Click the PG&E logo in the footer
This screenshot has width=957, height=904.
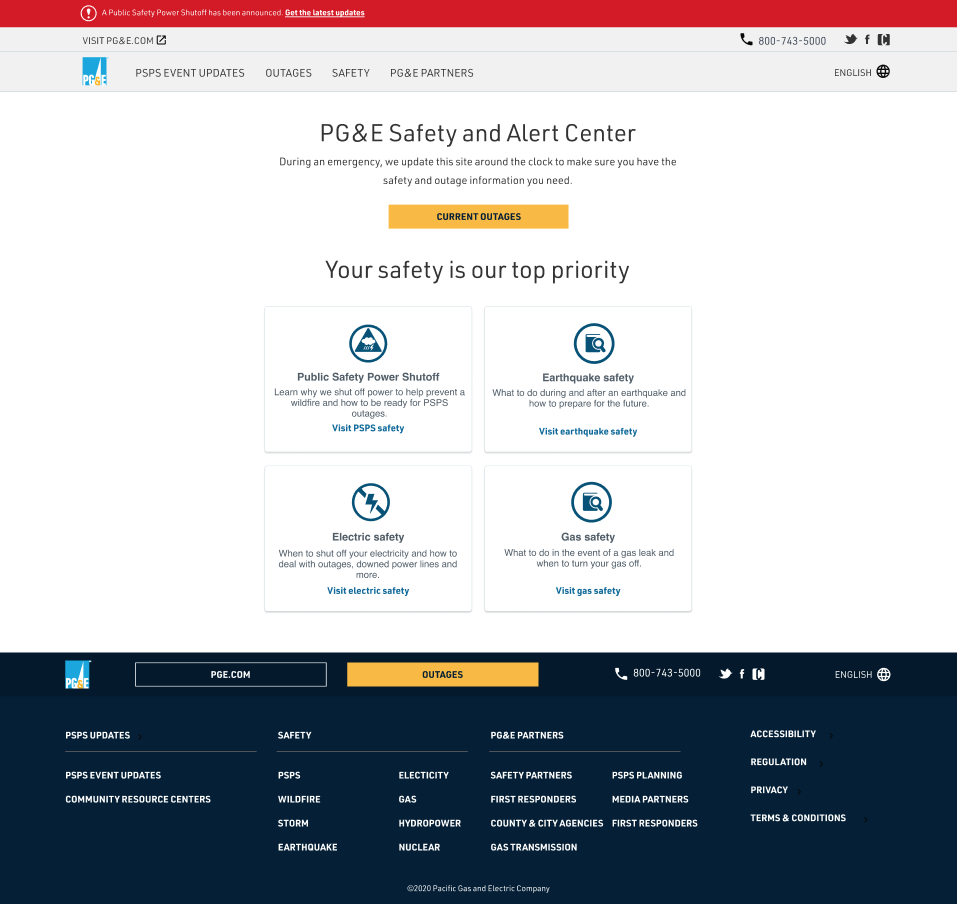(x=78, y=674)
